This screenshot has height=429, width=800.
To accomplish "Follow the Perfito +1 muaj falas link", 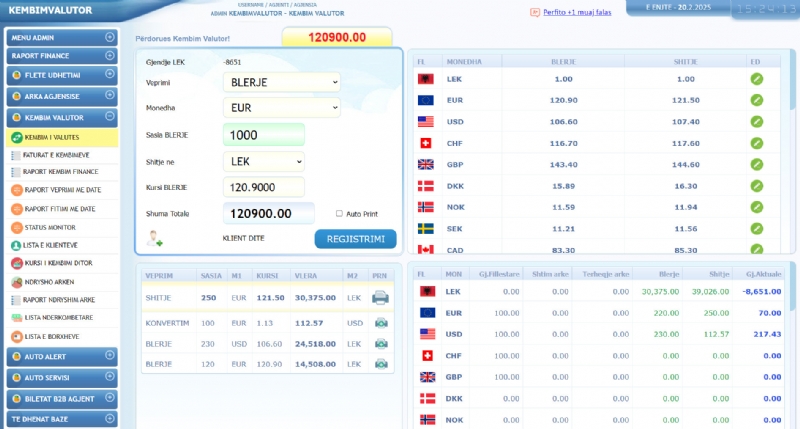I will (x=577, y=12).
